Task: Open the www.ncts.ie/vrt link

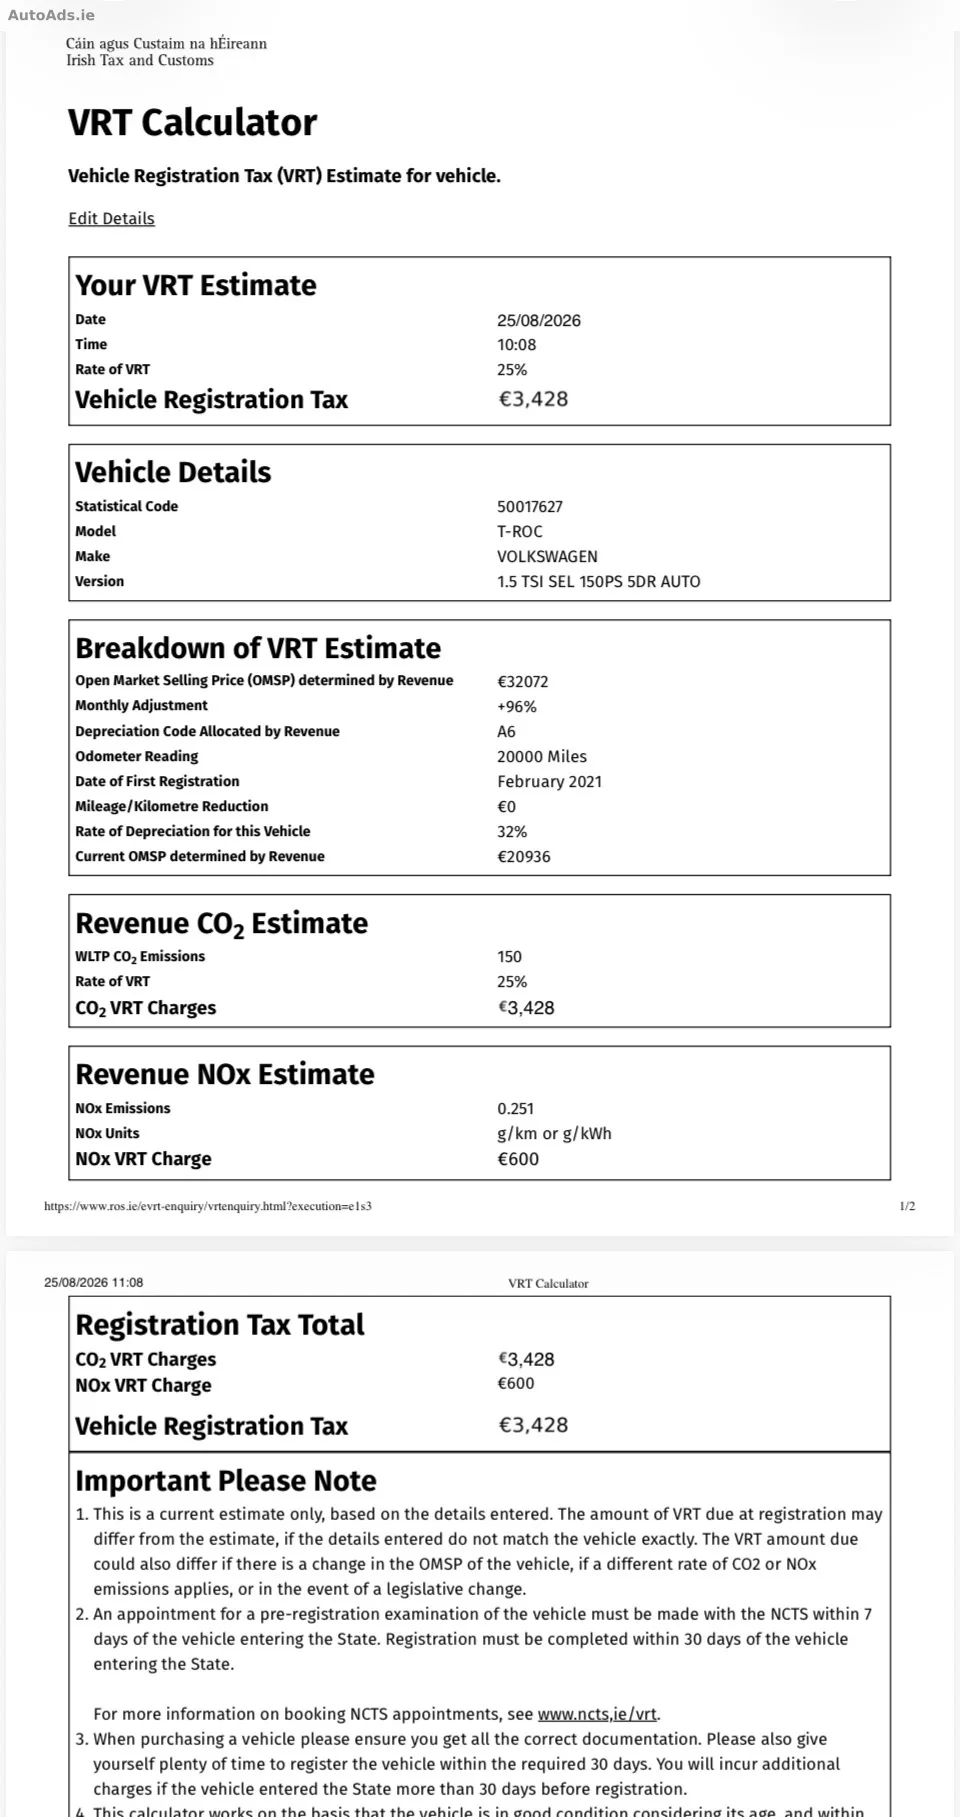Action: click(x=598, y=1714)
